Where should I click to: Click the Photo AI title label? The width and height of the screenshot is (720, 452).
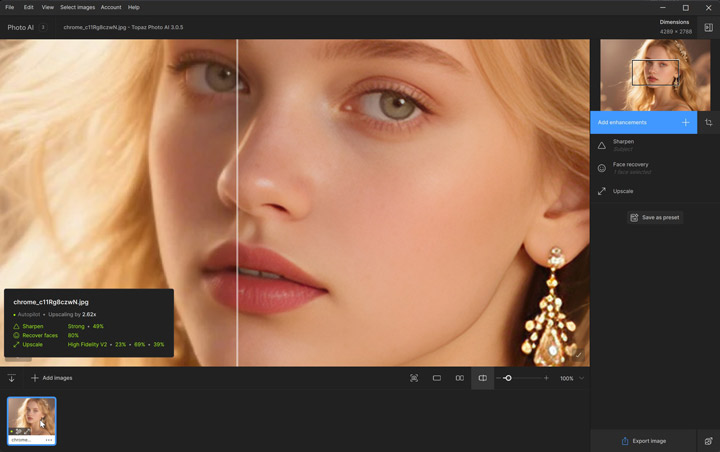pyautogui.click(x=21, y=28)
